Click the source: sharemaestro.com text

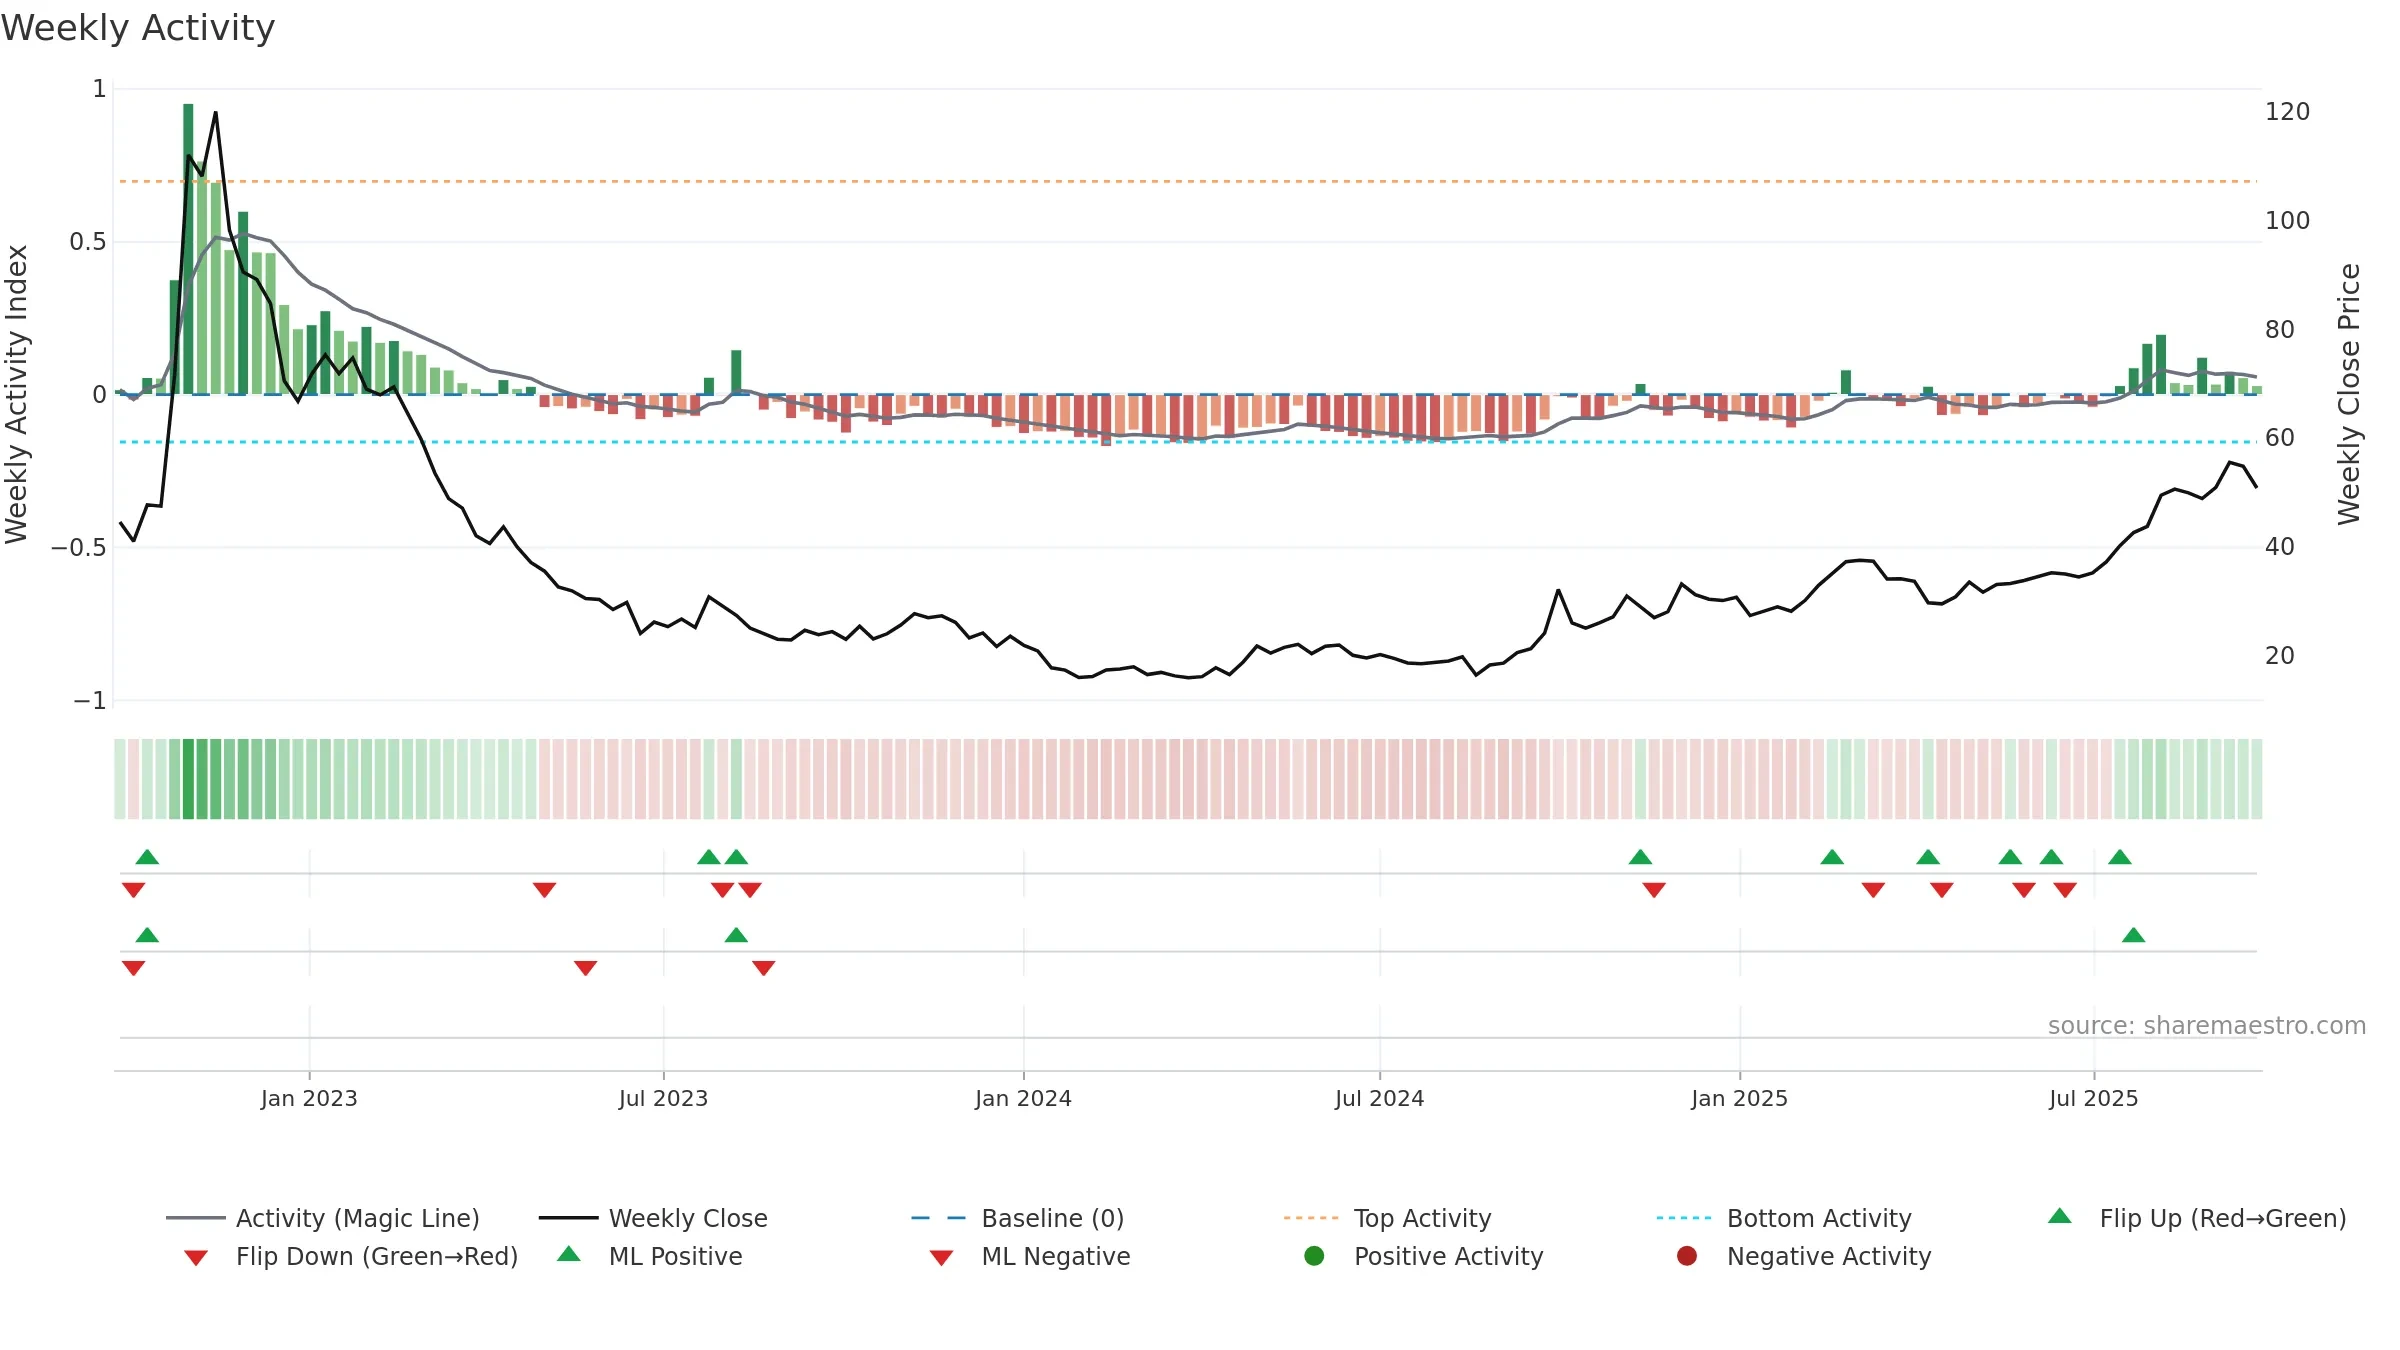[2207, 1025]
